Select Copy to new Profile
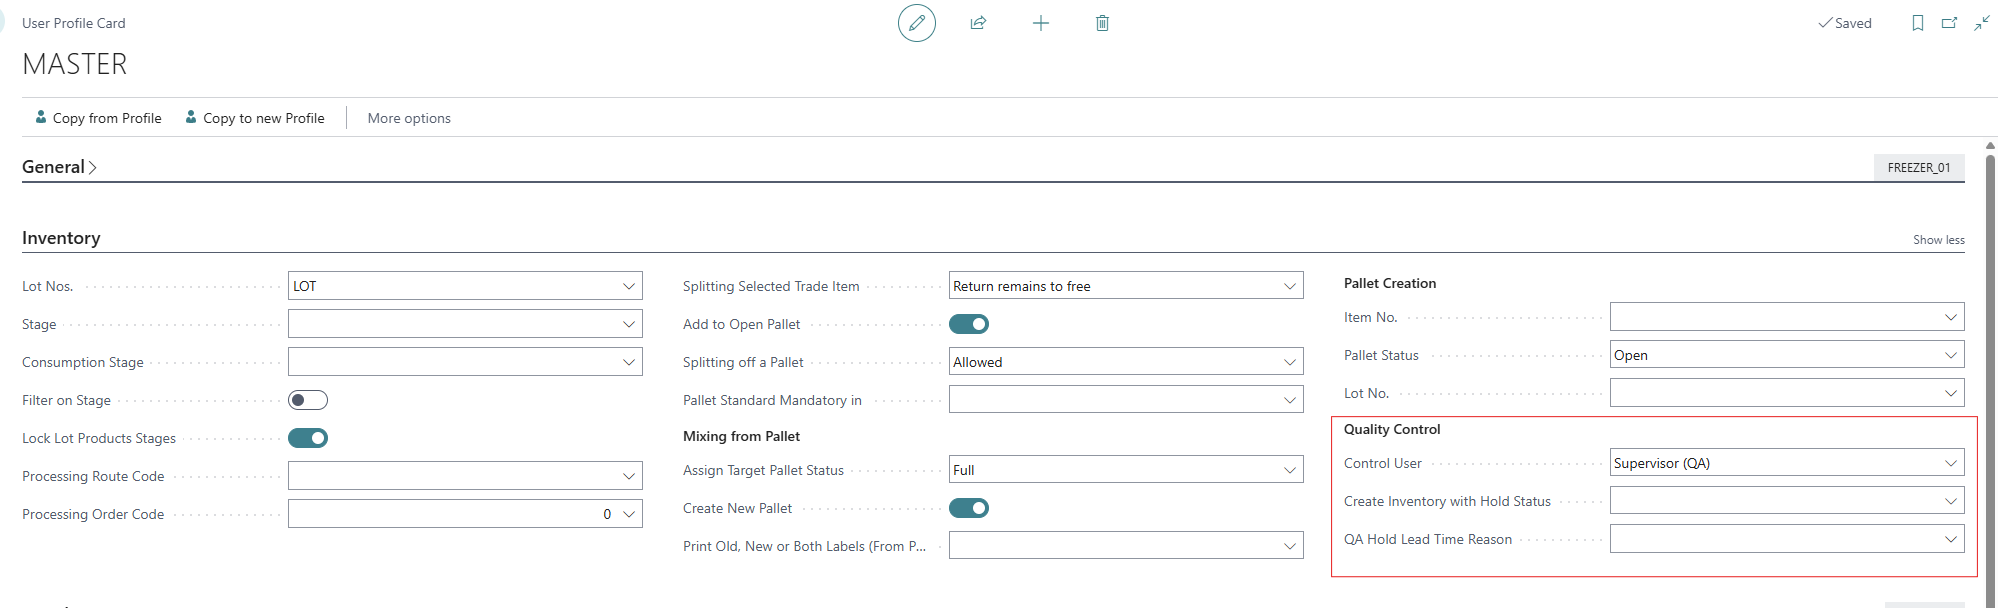This screenshot has height=608, width=1999. [x=255, y=118]
